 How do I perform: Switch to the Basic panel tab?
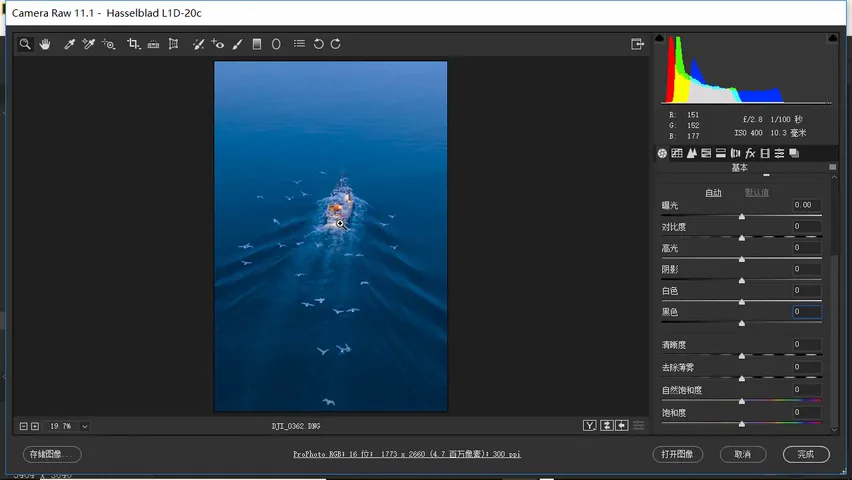pyautogui.click(x=662, y=153)
